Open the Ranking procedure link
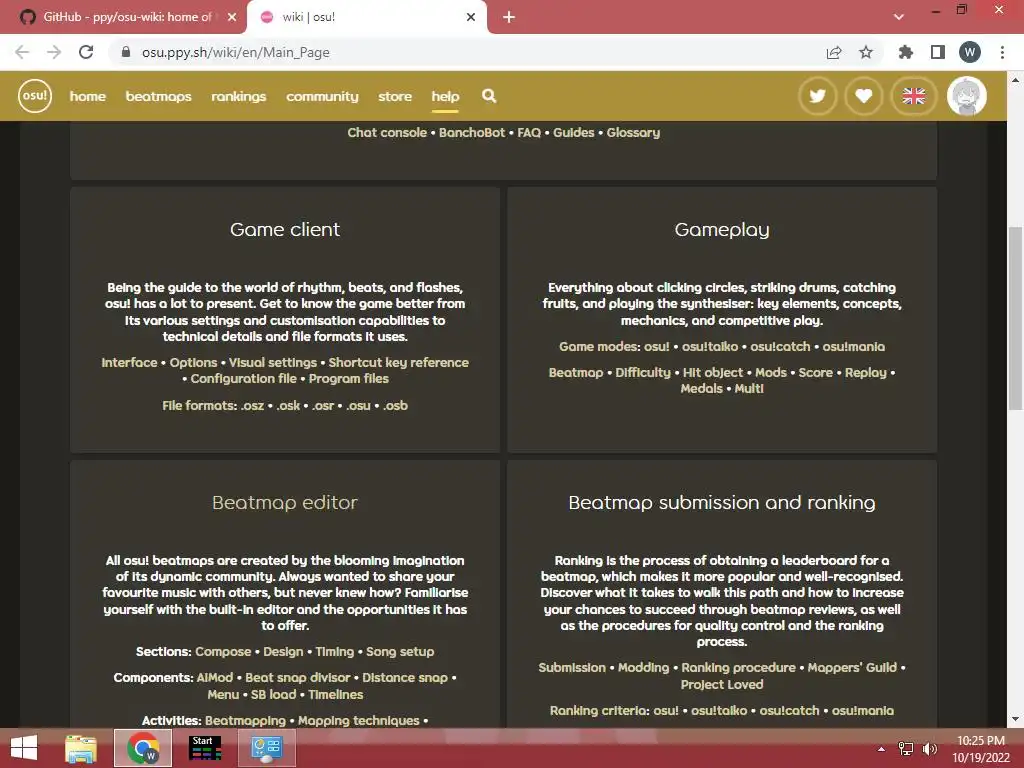Screen dimensions: 1024x768 (739, 668)
